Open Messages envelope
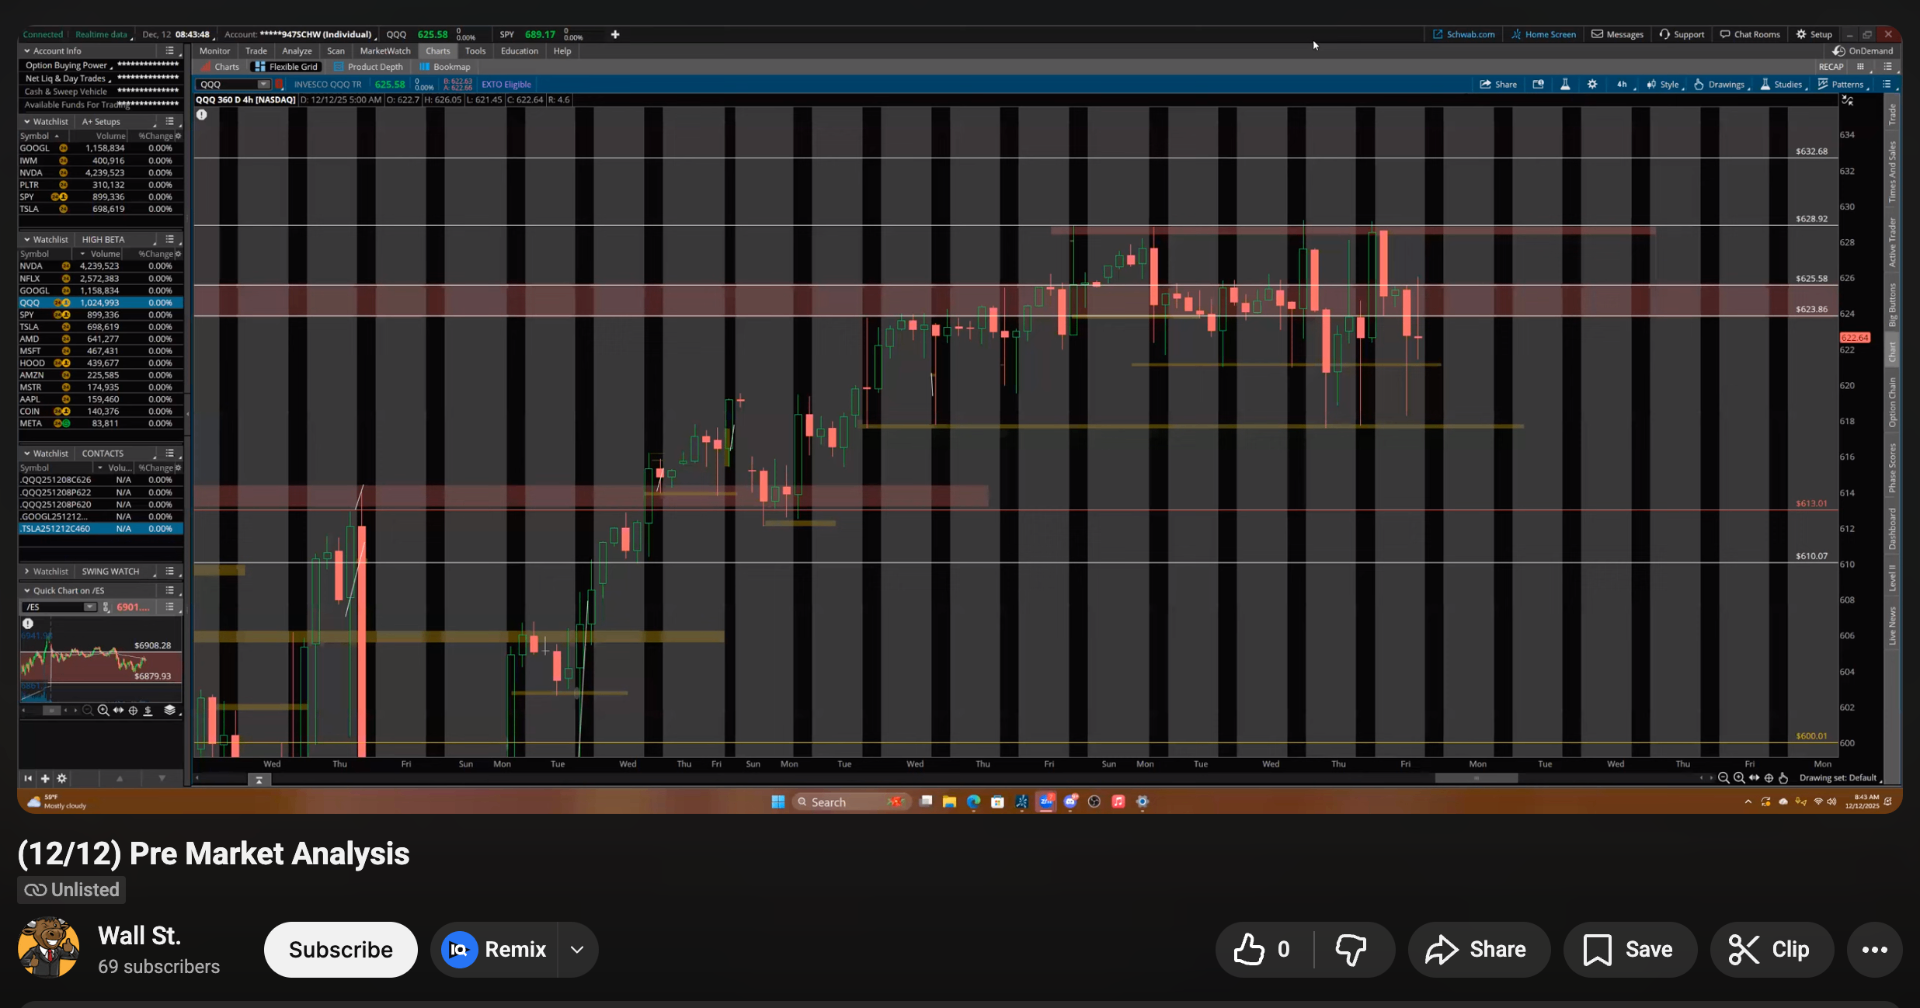Screen dimensions: 1920x1008 coord(1617,34)
